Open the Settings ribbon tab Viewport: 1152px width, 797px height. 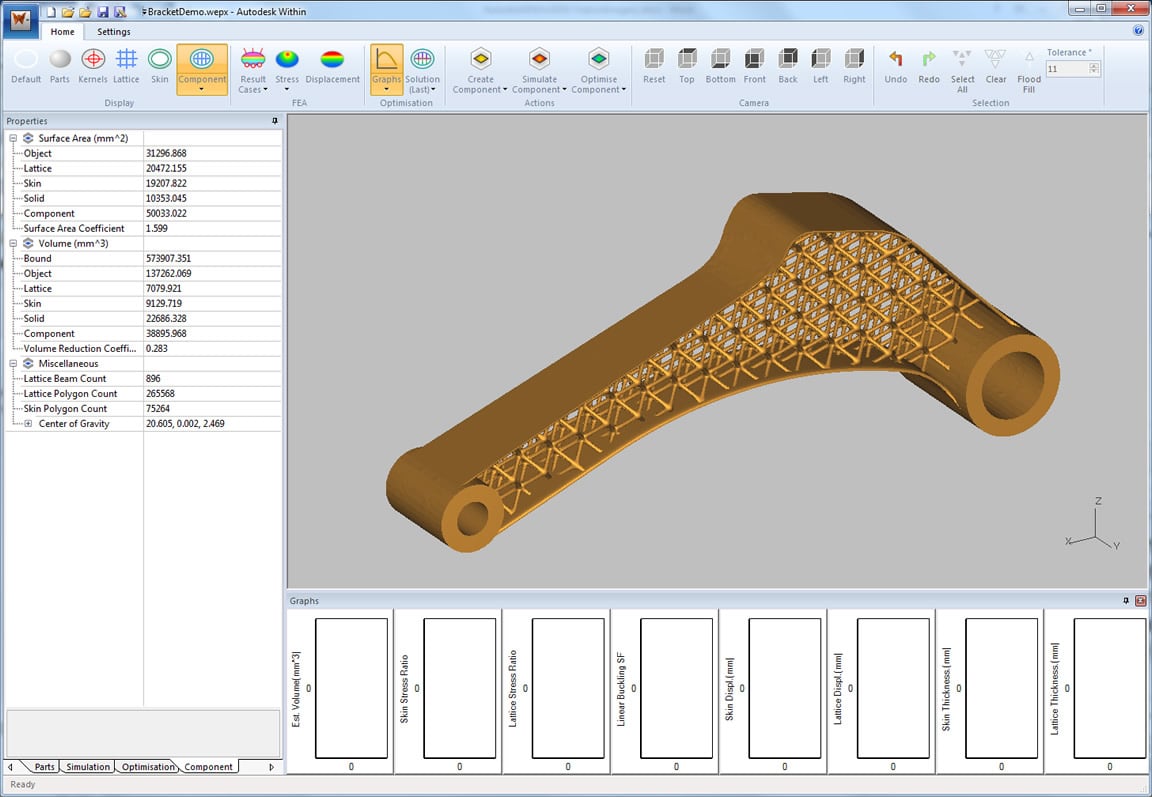coord(114,32)
